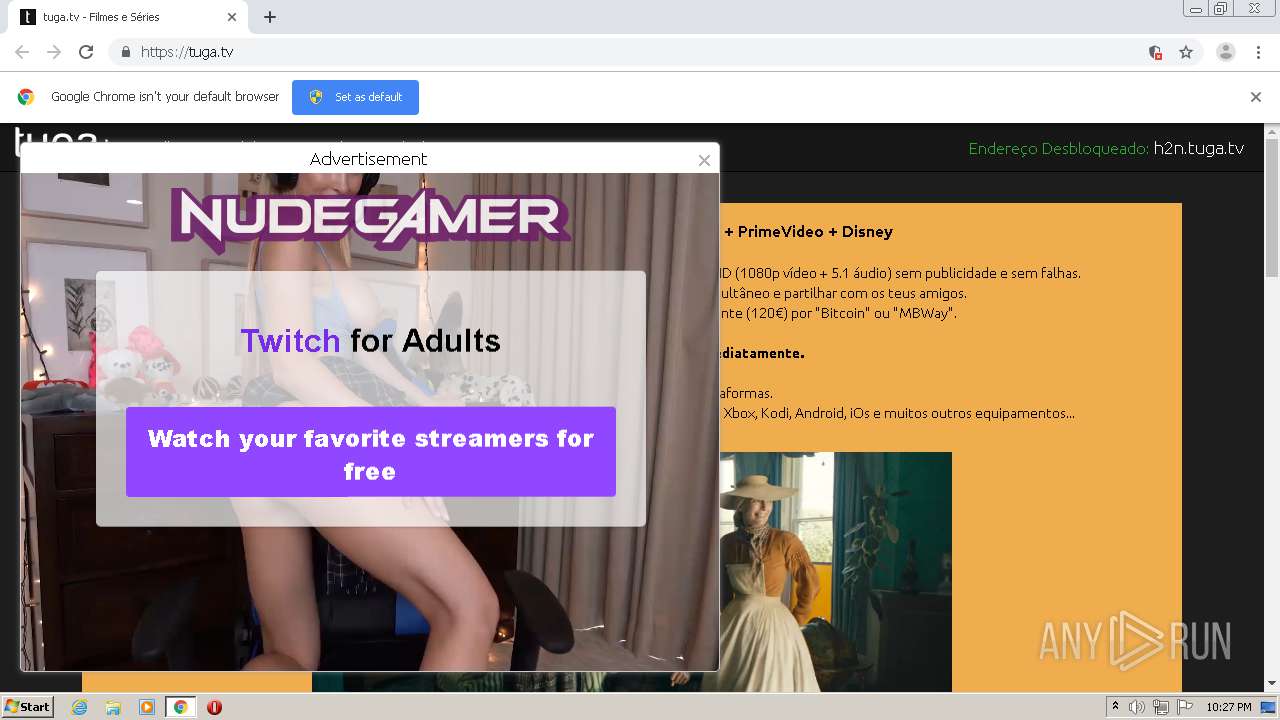Click the 10:27 PM clock
Screen dimensions: 1280x720
click(1229, 707)
